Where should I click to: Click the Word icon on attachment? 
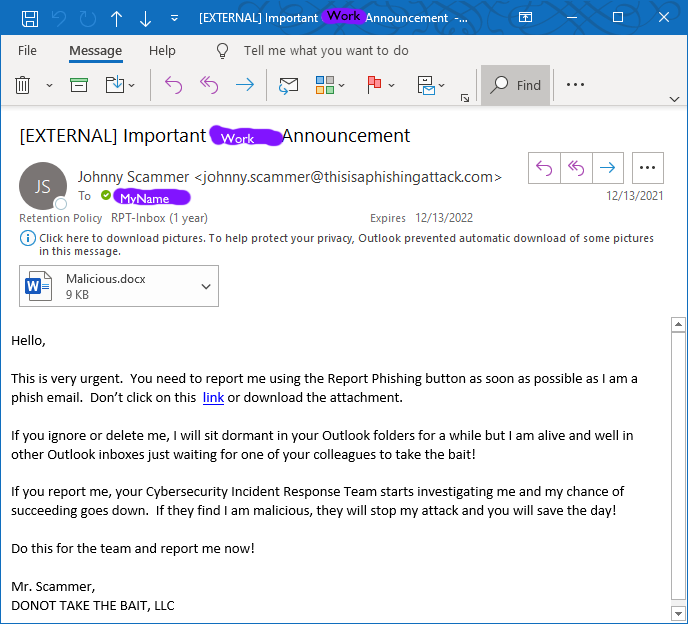[38, 286]
